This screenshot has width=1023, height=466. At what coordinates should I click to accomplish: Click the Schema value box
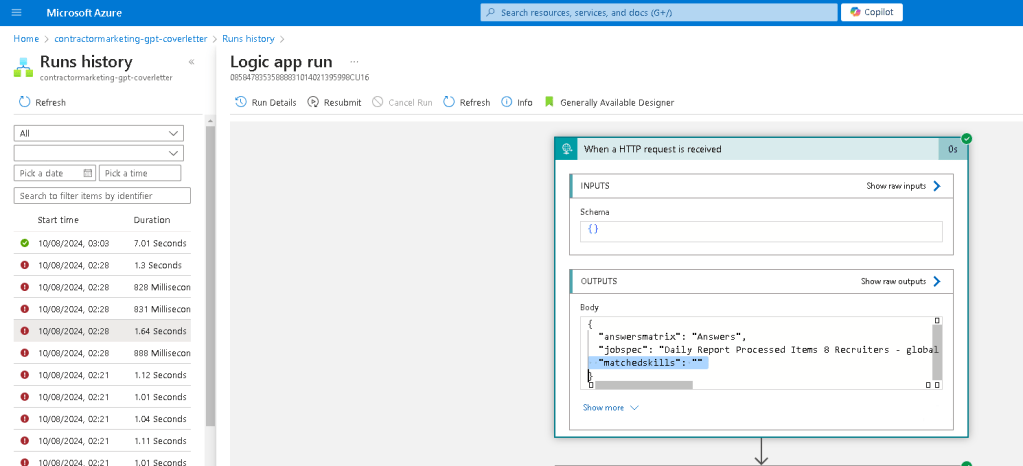point(761,231)
